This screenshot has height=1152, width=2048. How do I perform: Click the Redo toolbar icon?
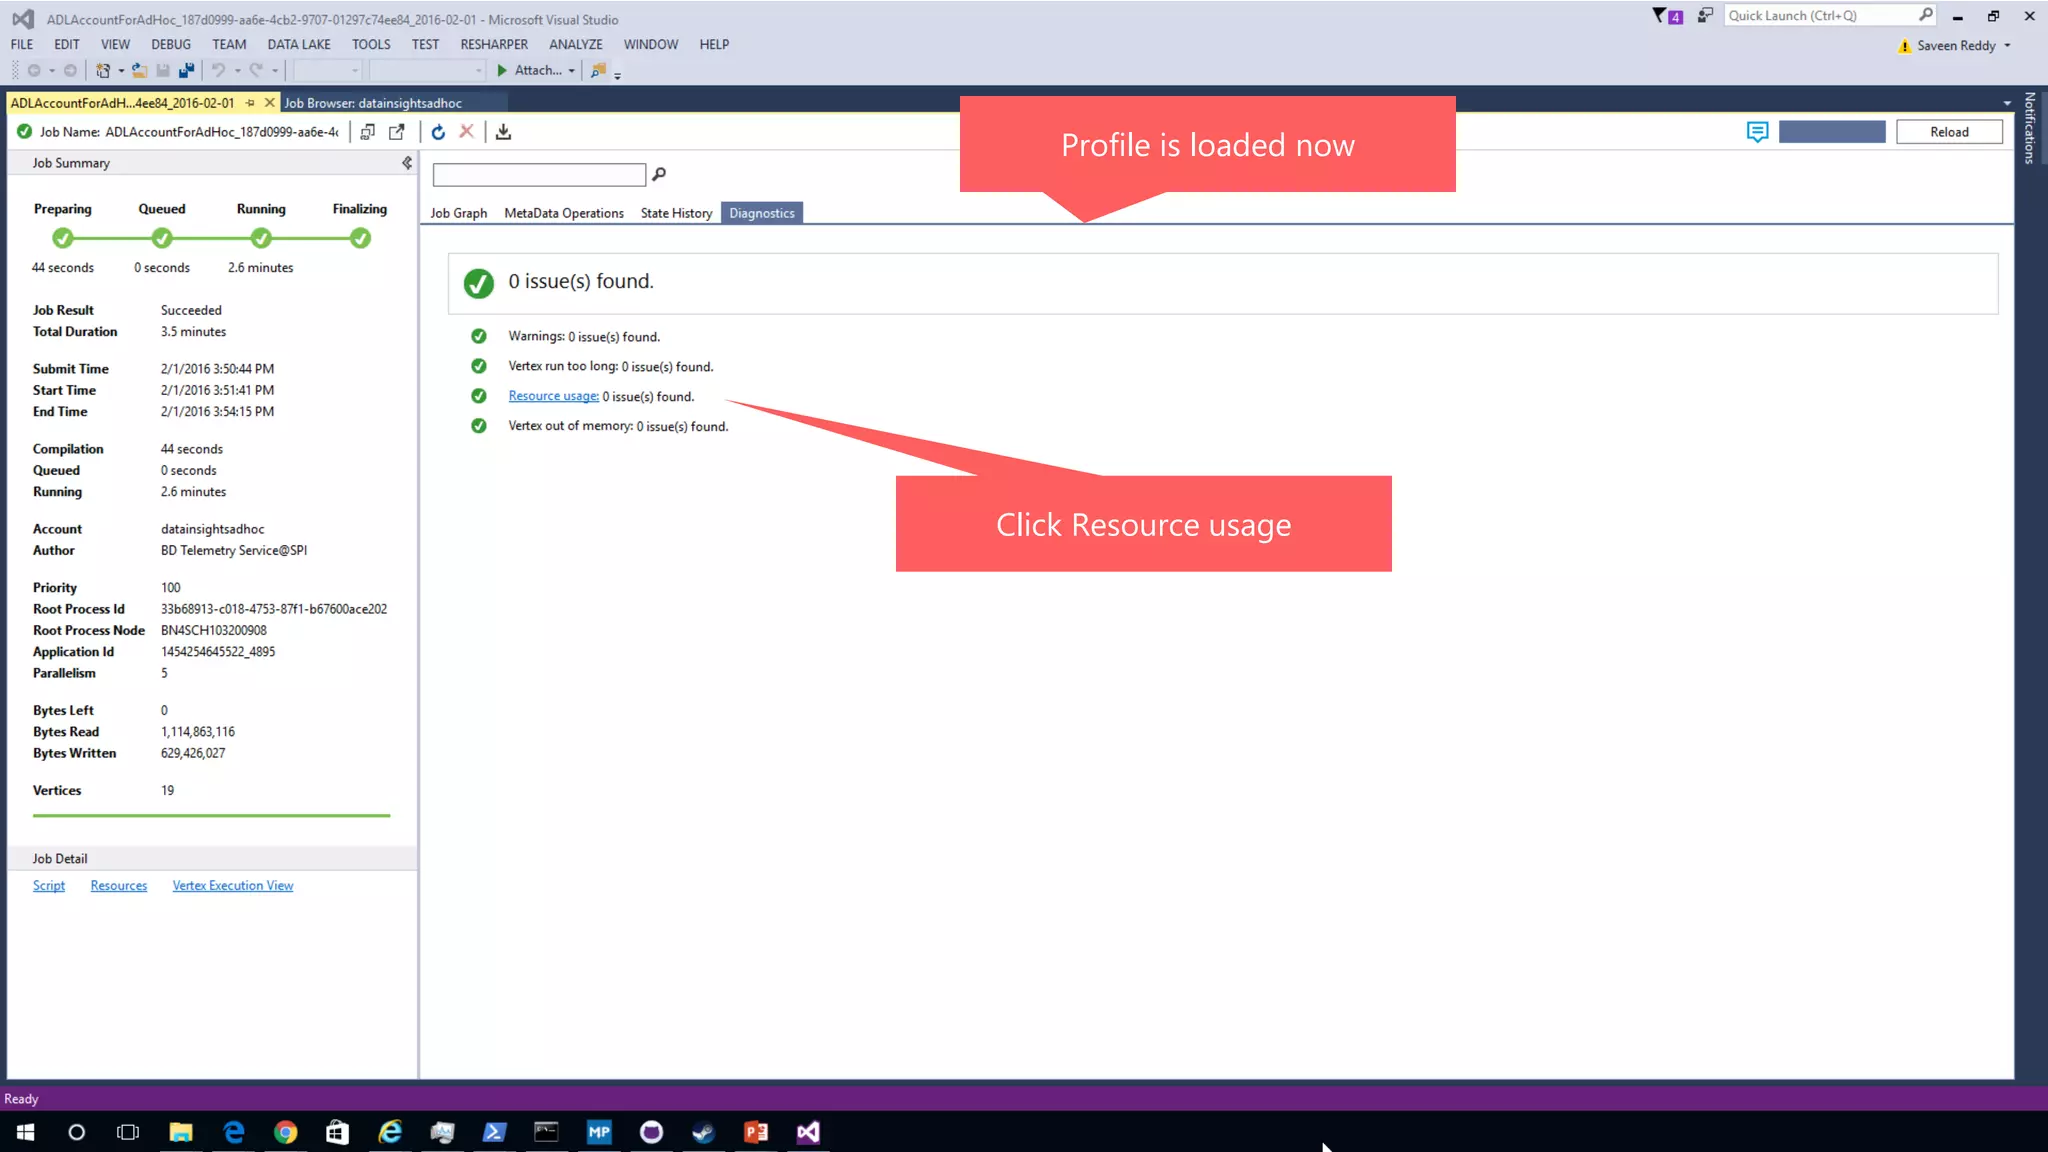[x=256, y=70]
